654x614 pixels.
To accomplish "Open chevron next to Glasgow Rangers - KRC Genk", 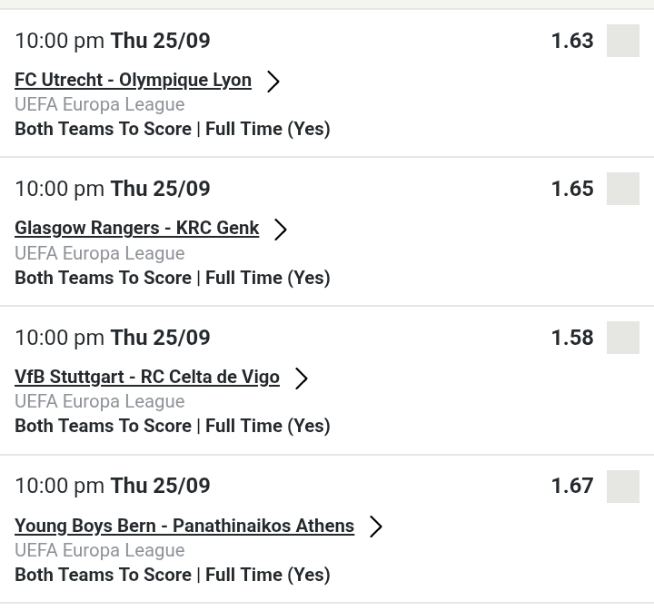I will coord(280,230).
